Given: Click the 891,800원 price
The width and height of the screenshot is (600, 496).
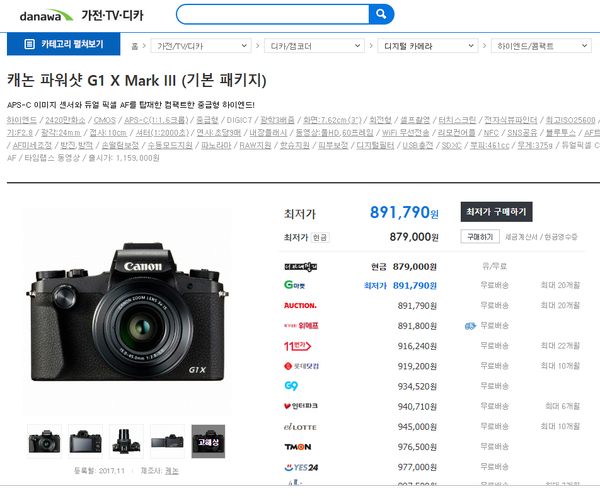Looking at the screenshot, I should point(417,326).
